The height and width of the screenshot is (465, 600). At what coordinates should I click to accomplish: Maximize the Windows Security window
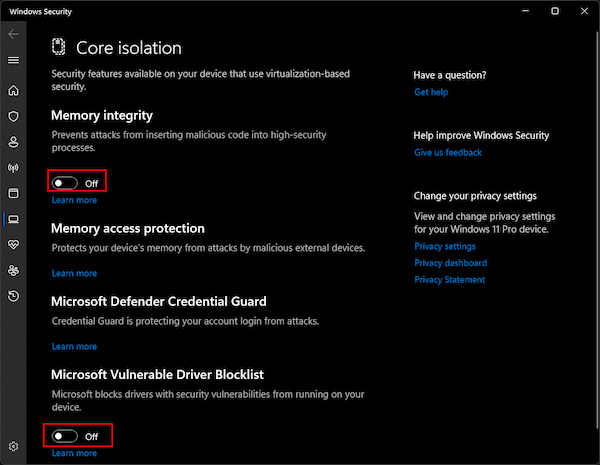555,11
